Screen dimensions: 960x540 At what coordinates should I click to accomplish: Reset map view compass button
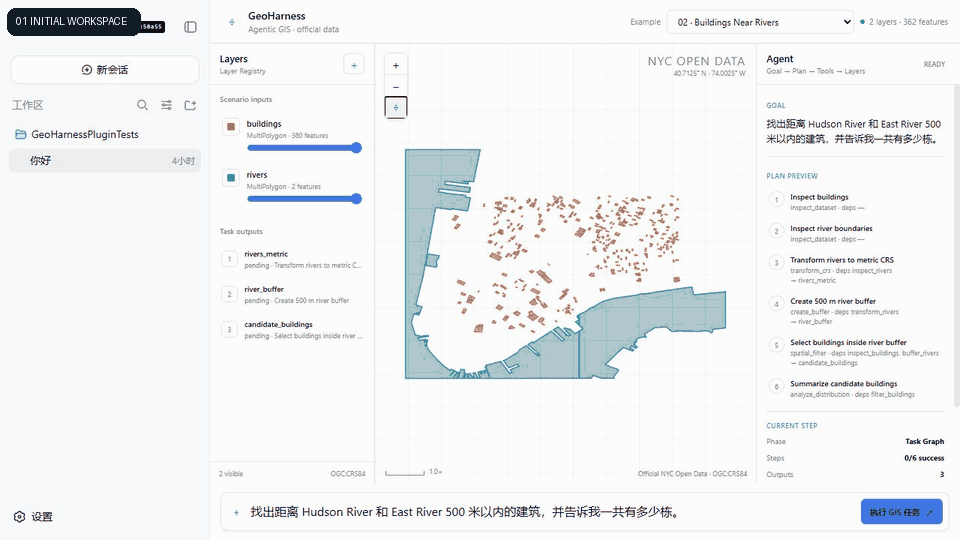[396, 108]
